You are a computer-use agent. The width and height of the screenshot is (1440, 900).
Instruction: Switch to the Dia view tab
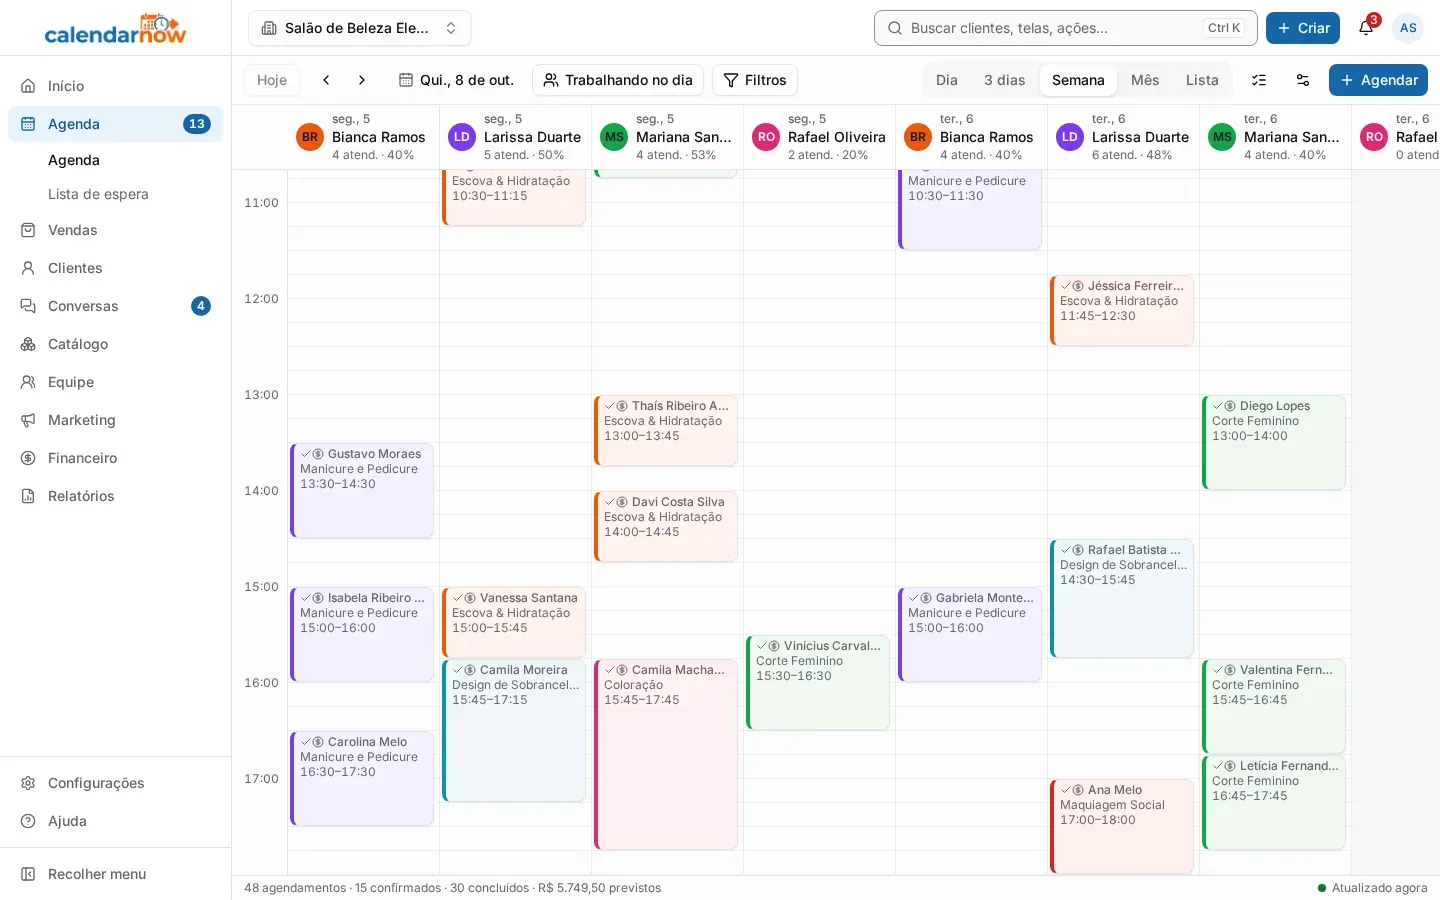point(947,80)
